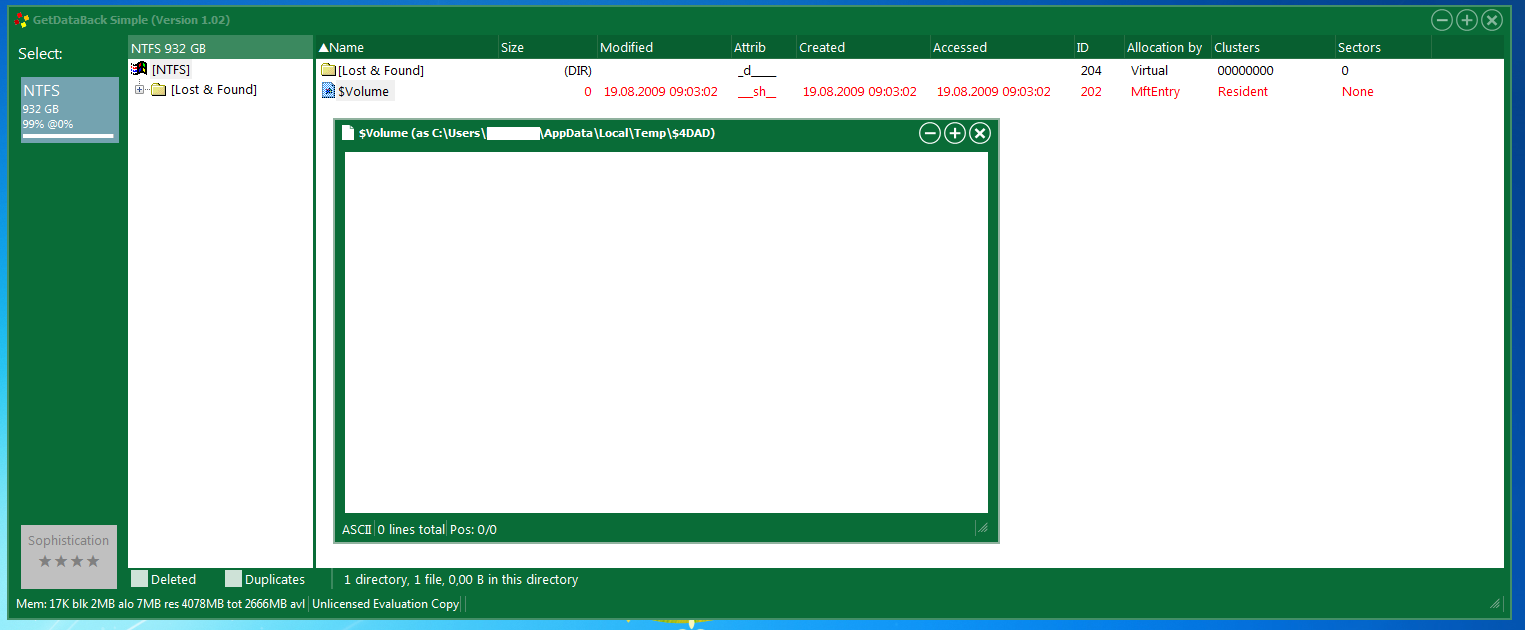This screenshot has height=630, width=1525.
Task: Click the Resident clusters cell
Action: pyautogui.click(x=1242, y=91)
